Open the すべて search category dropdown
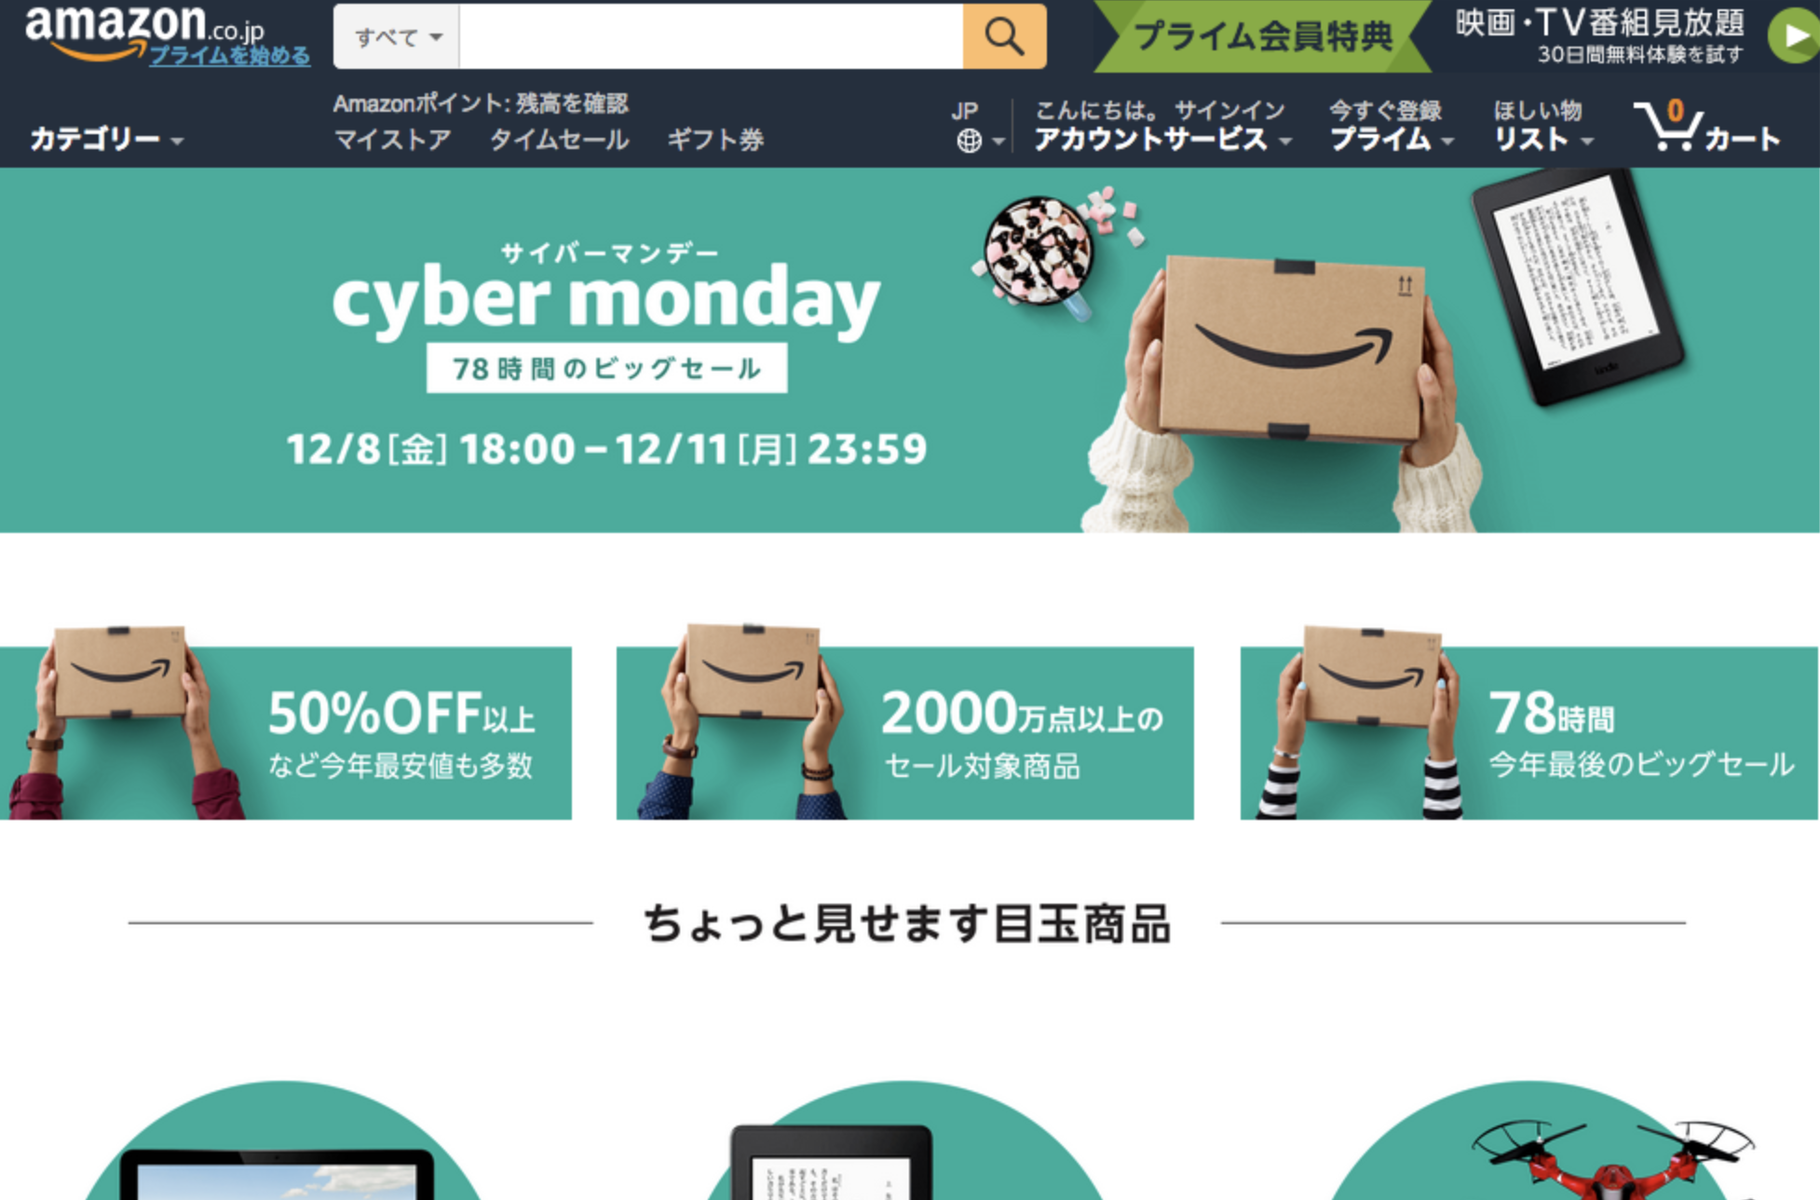 [397, 37]
